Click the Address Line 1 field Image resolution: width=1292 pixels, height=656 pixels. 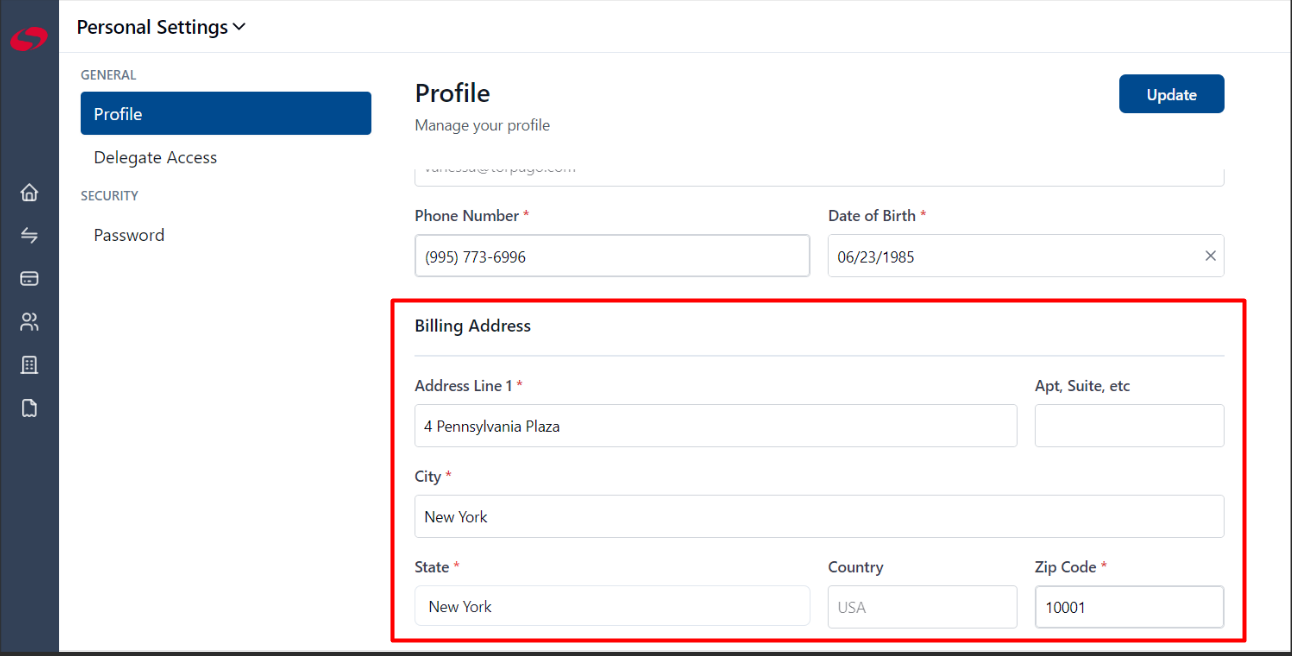pos(716,426)
